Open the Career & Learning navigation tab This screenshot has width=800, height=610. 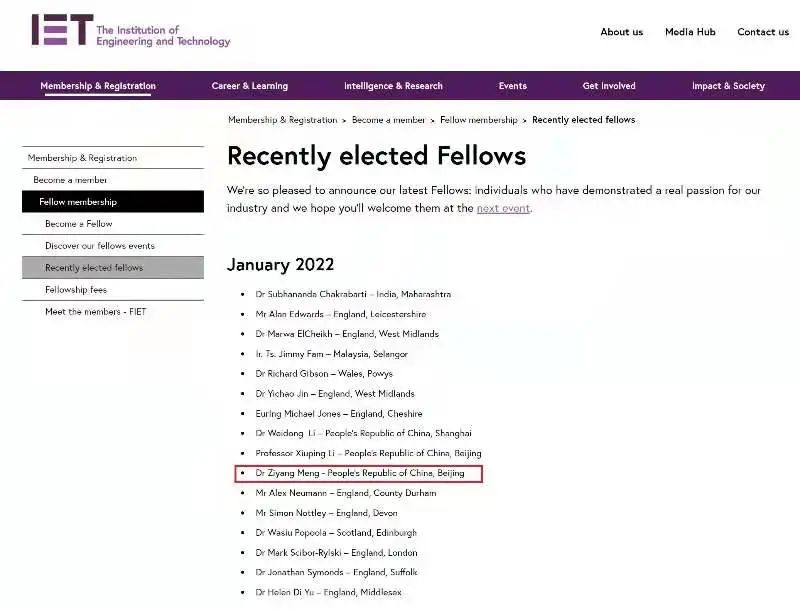coord(248,86)
